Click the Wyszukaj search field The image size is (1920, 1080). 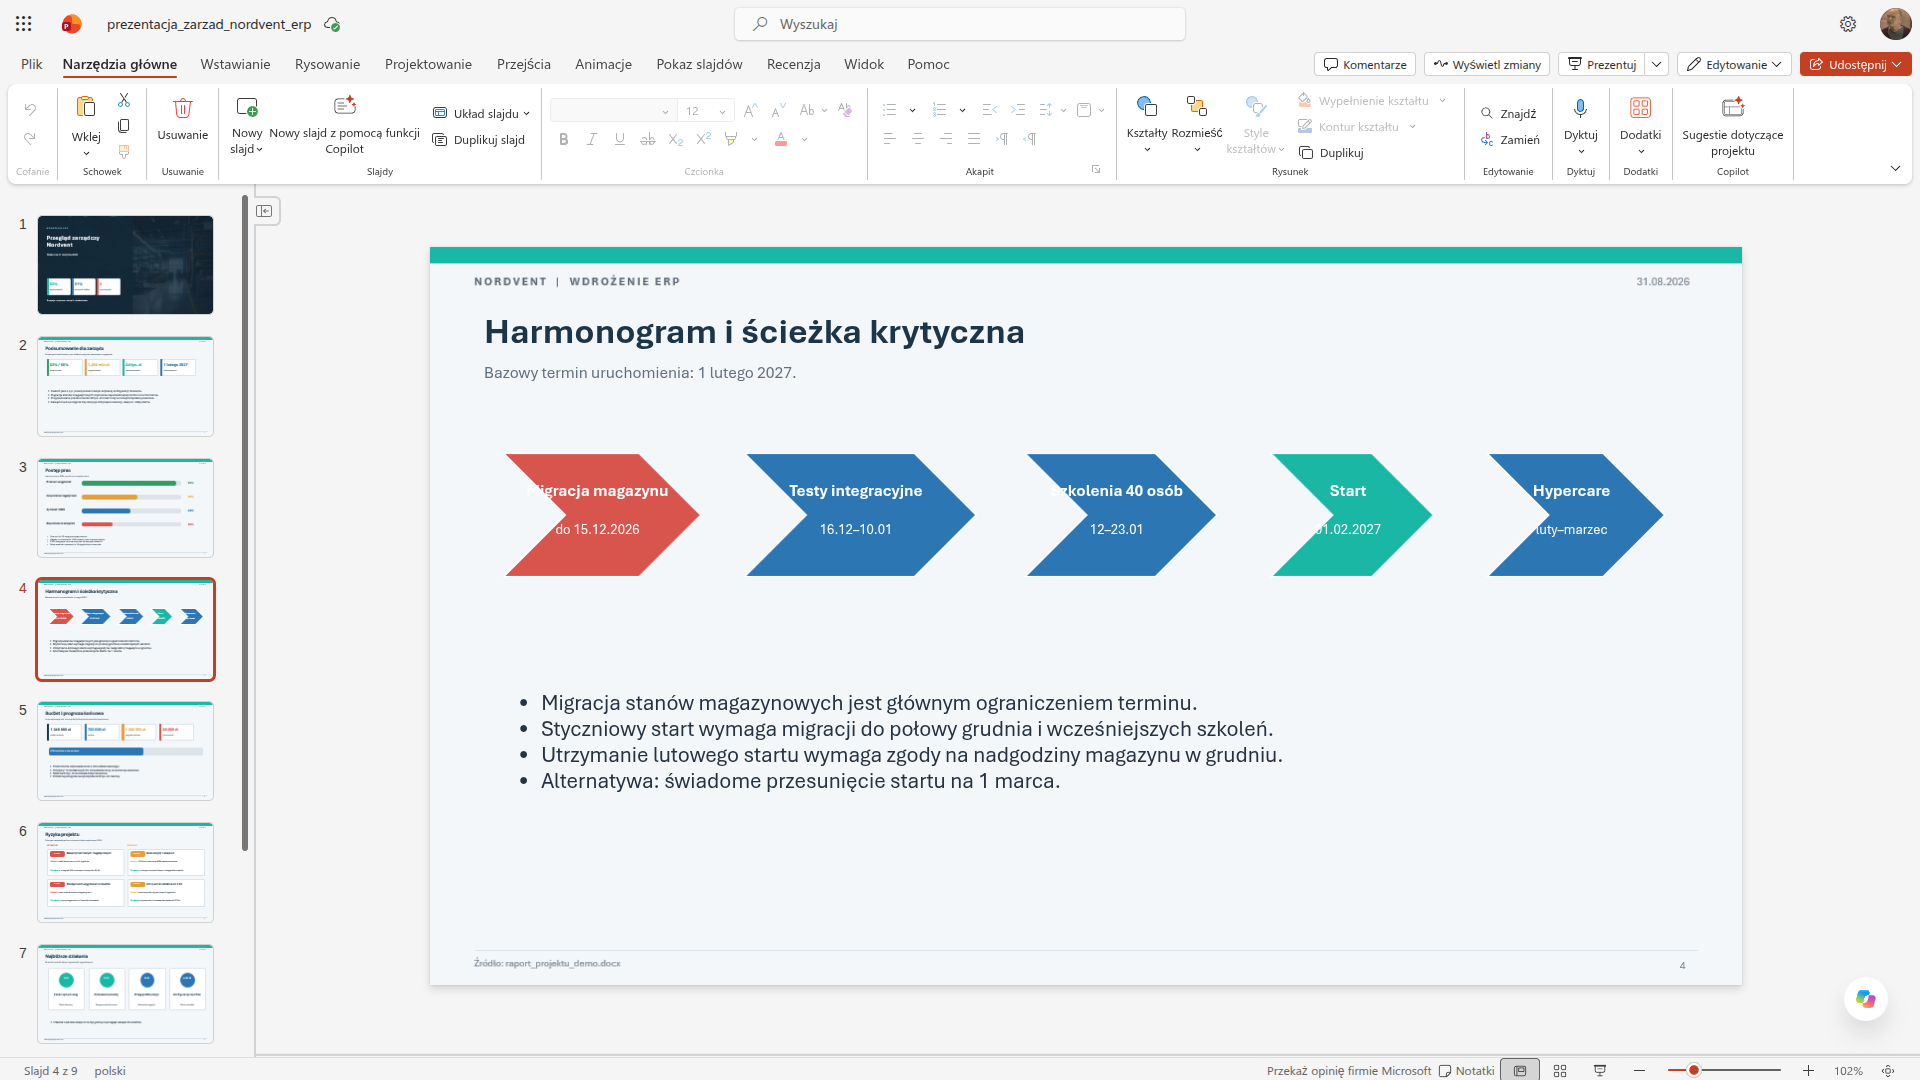coord(960,24)
